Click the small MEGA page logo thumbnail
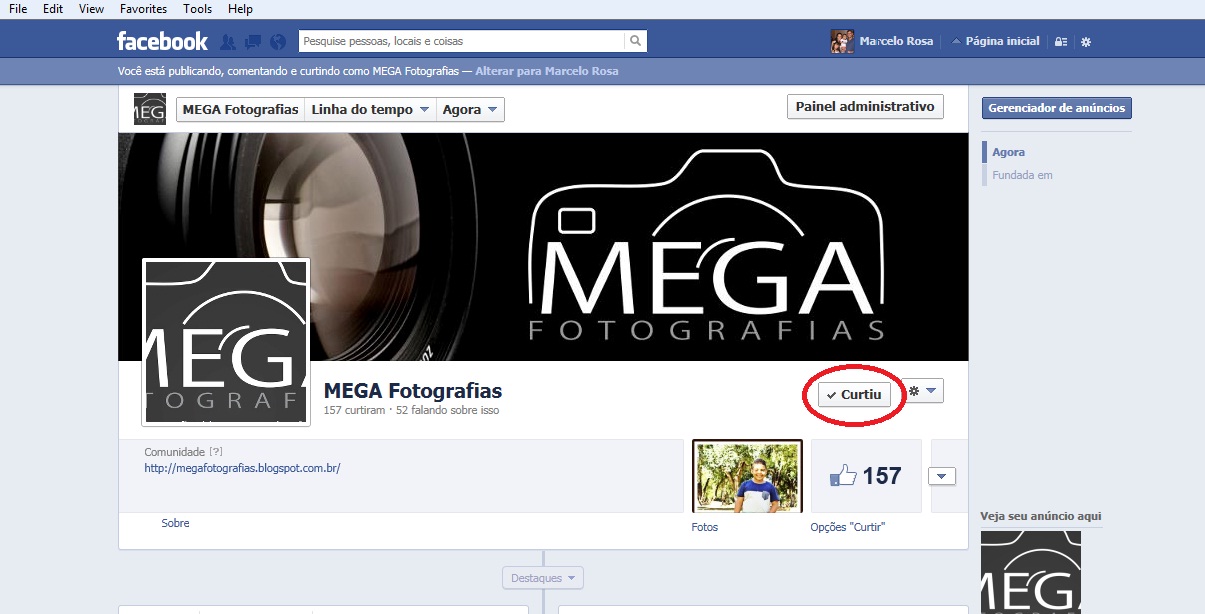 (149, 109)
